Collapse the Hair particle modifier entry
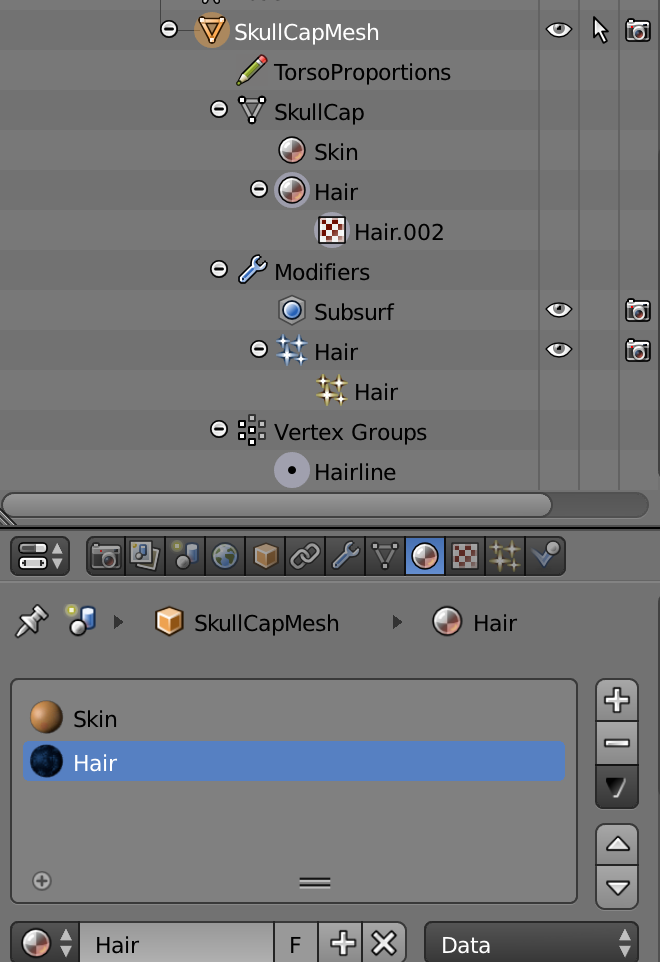 pyautogui.click(x=259, y=349)
